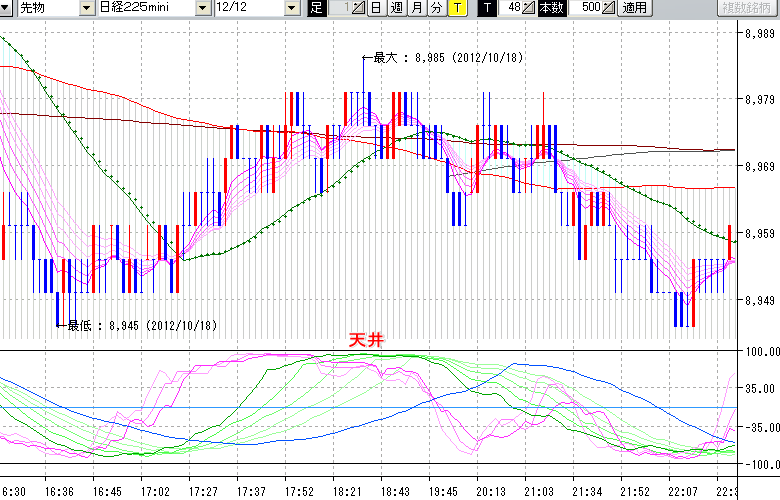Viewport: 780px width, 500px height.
Task: Switch to 月 monthly timeframe
Action: [x=416, y=8]
